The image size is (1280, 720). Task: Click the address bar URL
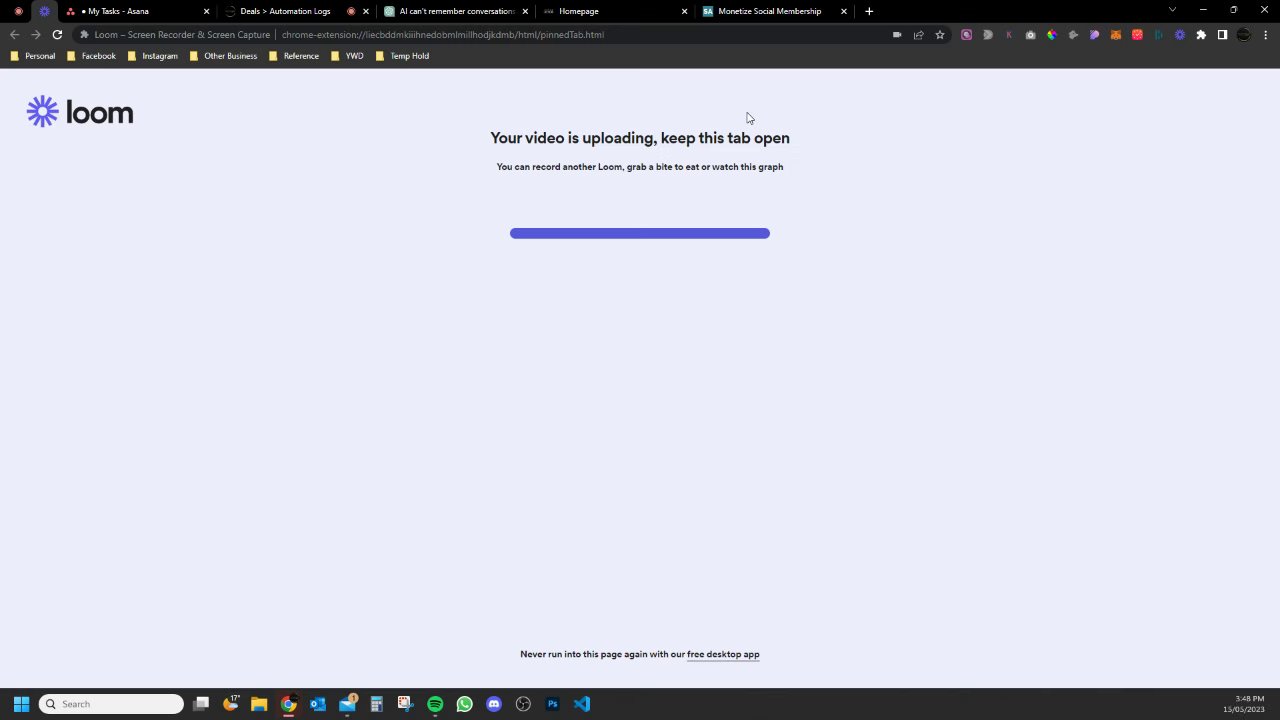coord(443,34)
